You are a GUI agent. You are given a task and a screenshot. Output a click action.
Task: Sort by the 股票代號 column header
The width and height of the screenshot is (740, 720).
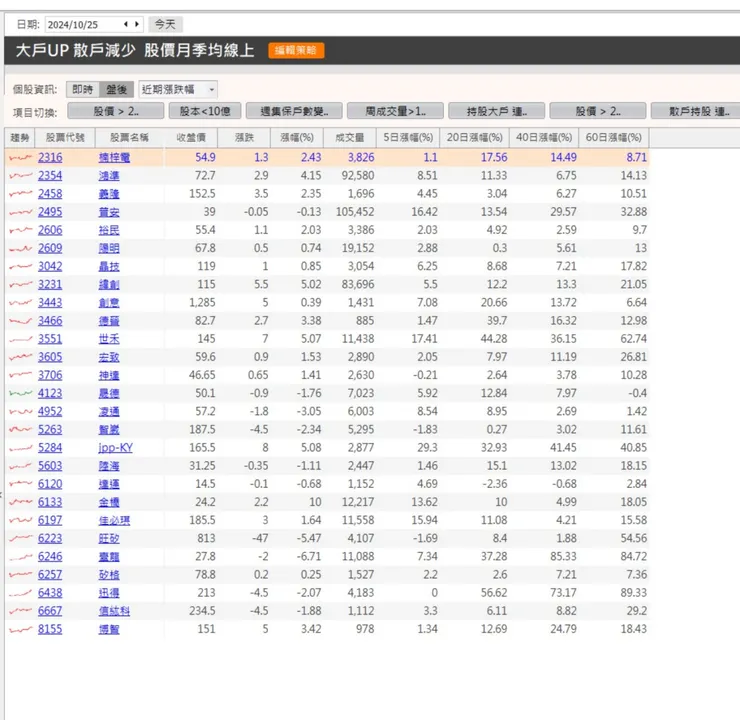(65, 137)
